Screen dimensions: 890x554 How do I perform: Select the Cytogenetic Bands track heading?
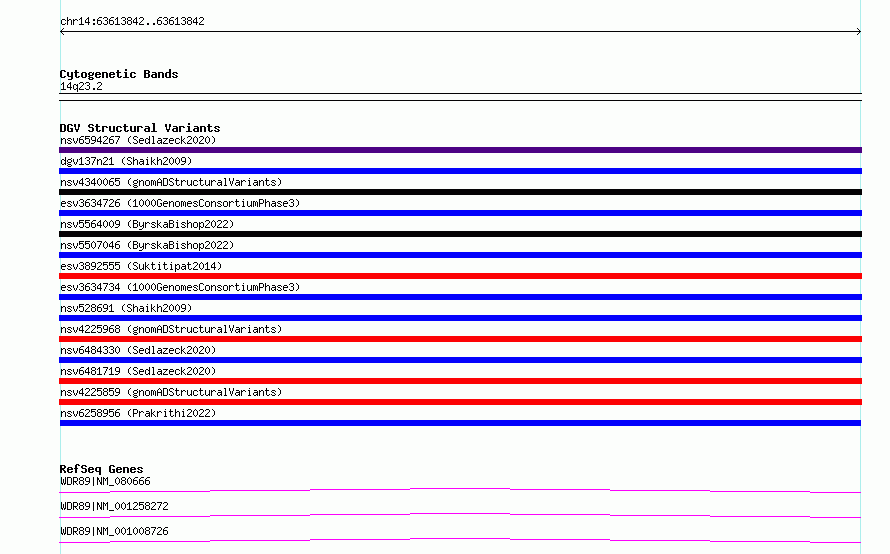119,74
